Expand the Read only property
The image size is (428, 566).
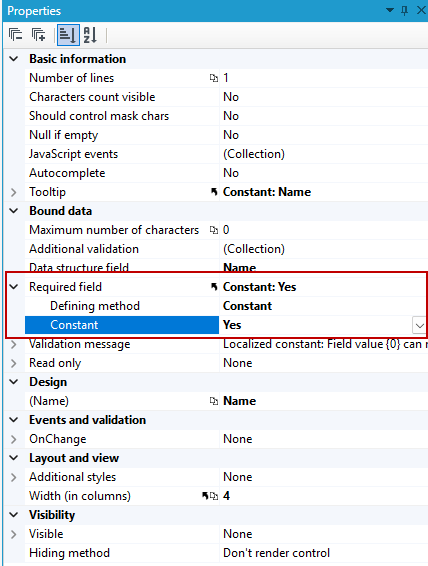13,363
